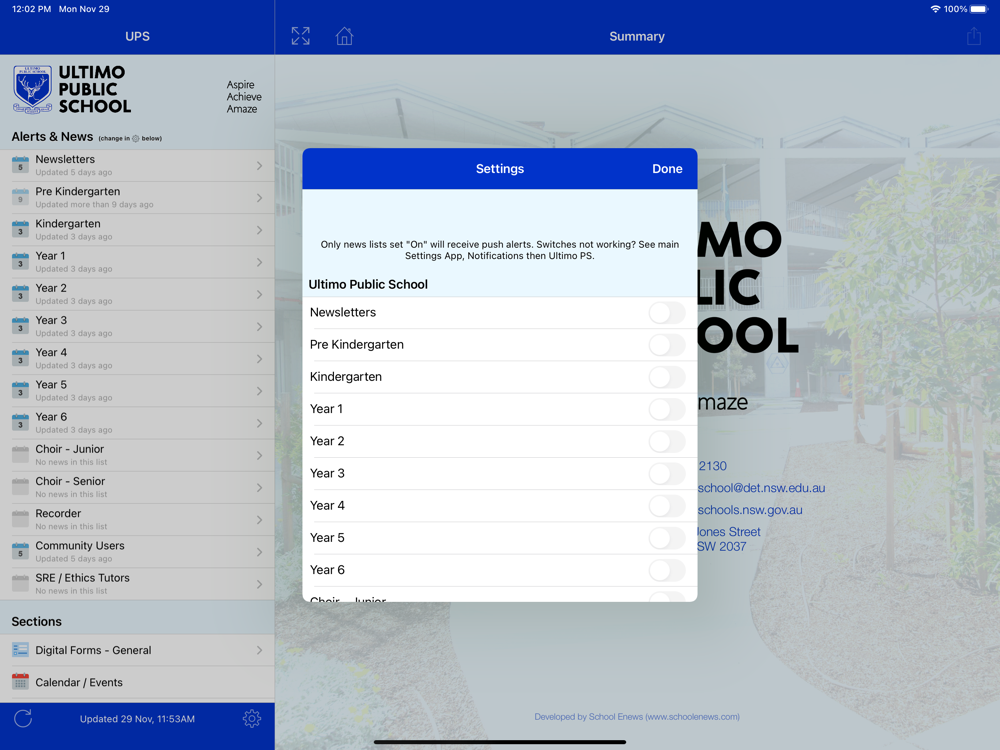Tap the battery indicator in status bar
This screenshot has height=750, width=1000.
[x=979, y=9]
